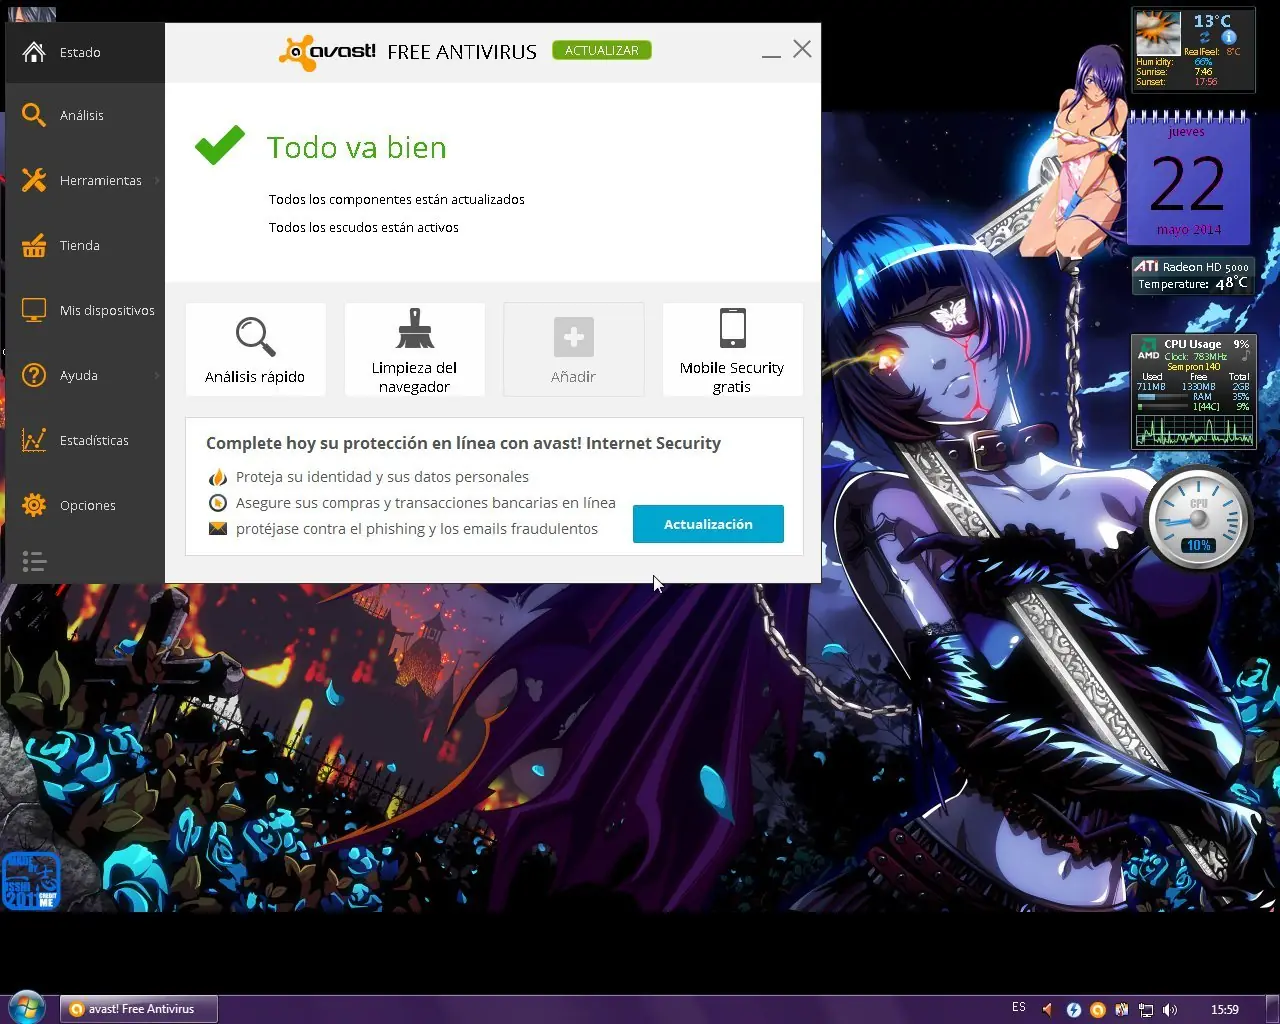Click the green ACTUALIZAR button
The width and height of the screenshot is (1280, 1024).
[x=602, y=50]
